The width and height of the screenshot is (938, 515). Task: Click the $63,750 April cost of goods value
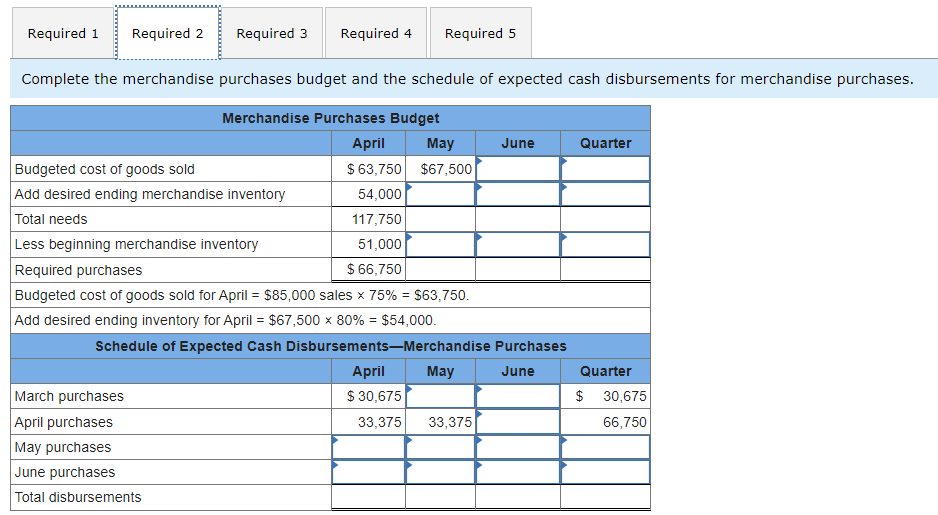[374, 169]
